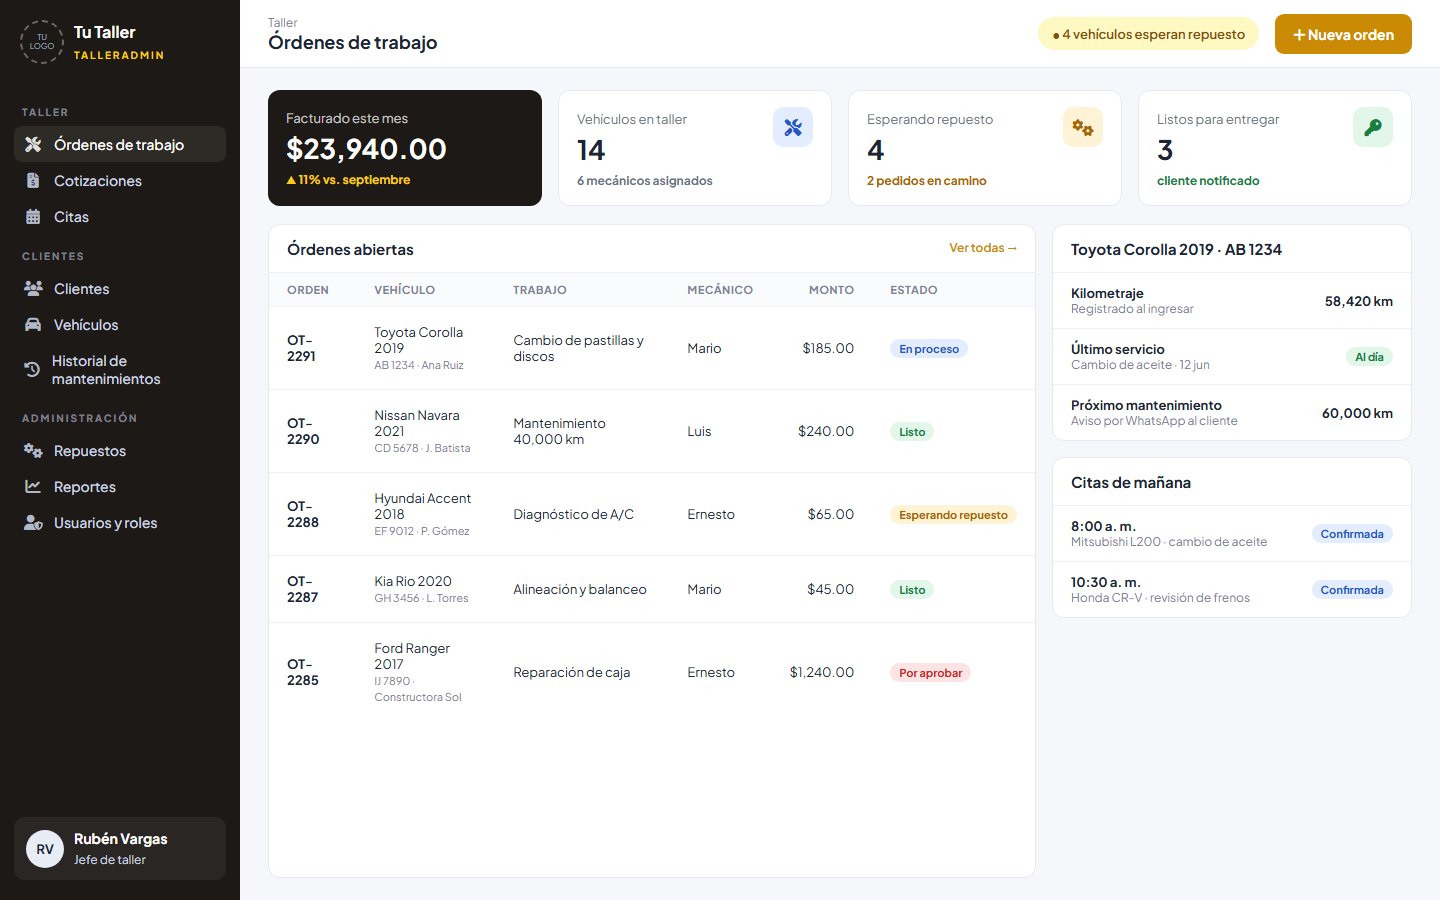The height and width of the screenshot is (900, 1440).
Task: Click the Citas calendar icon
Action: [x=33, y=216]
